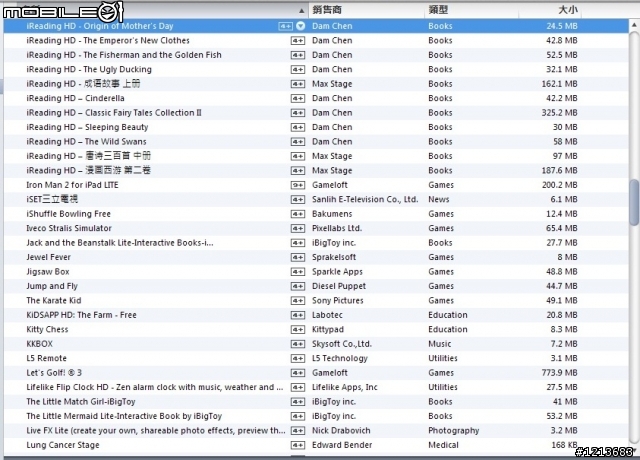The width and height of the screenshot is (640, 460).
Task: Select the Jewel Fever app
Action: click(316, 257)
